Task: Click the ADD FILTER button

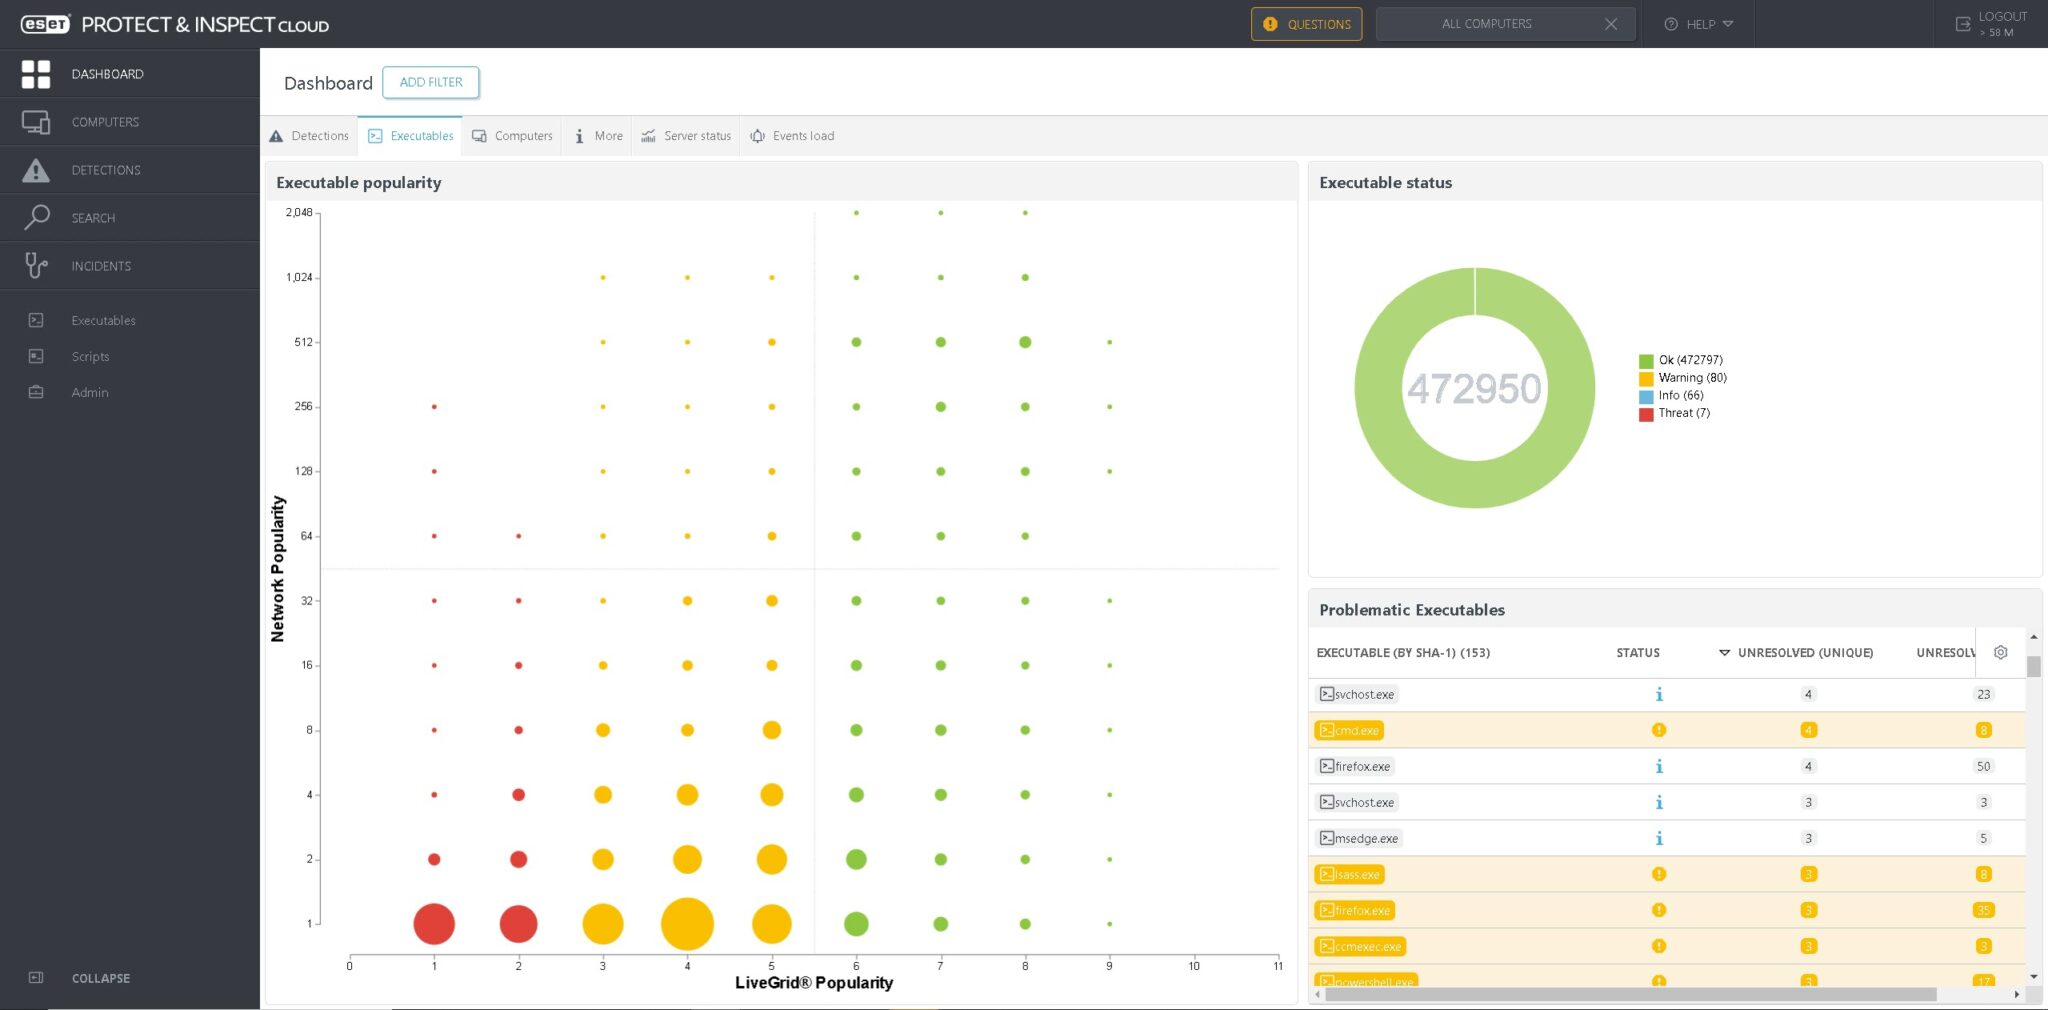Action: point(430,82)
